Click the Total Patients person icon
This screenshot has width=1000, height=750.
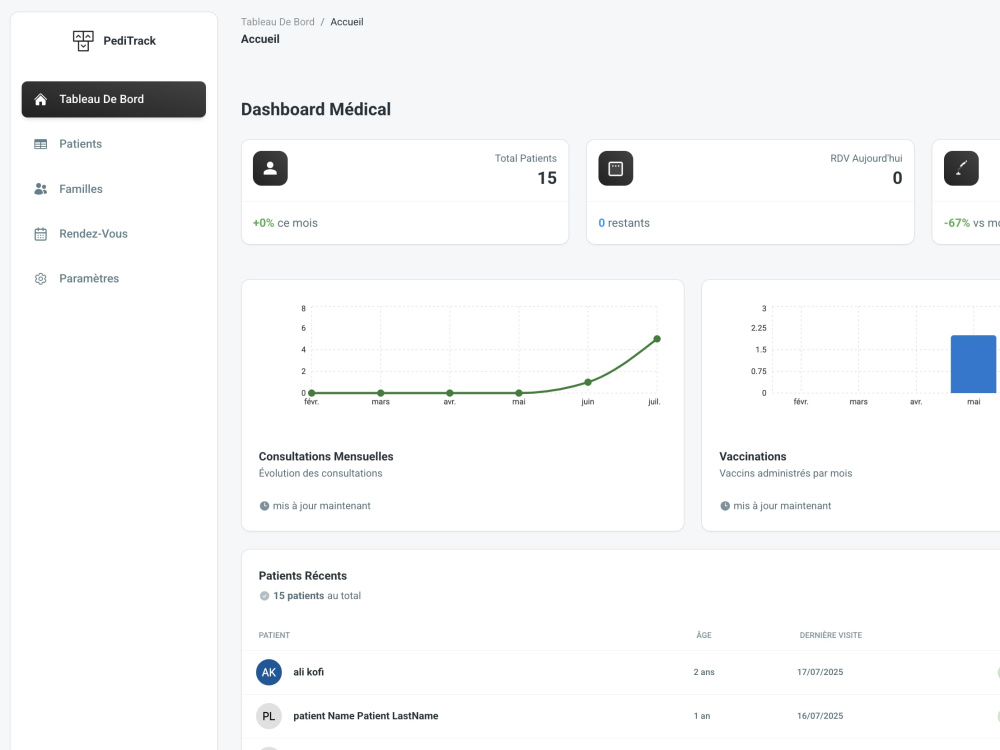pyautogui.click(x=270, y=168)
